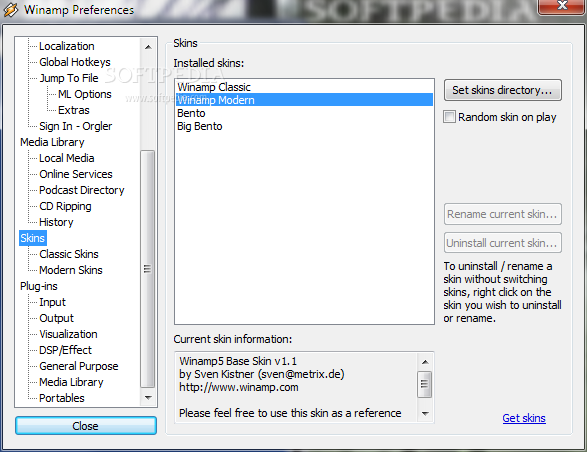This screenshot has height=452, width=587.
Task: Open General Purpose plug-ins page
Action: 79,366
